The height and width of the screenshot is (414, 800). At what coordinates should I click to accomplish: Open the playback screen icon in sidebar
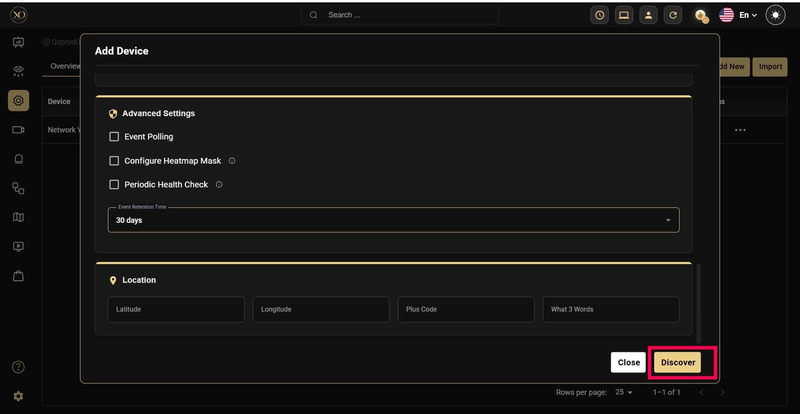coord(18,247)
